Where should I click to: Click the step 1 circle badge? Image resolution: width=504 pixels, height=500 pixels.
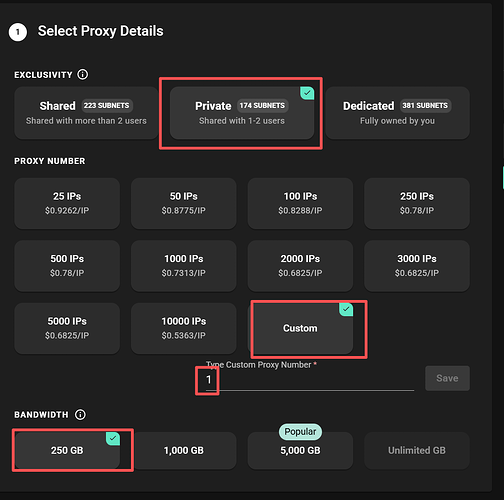18,32
